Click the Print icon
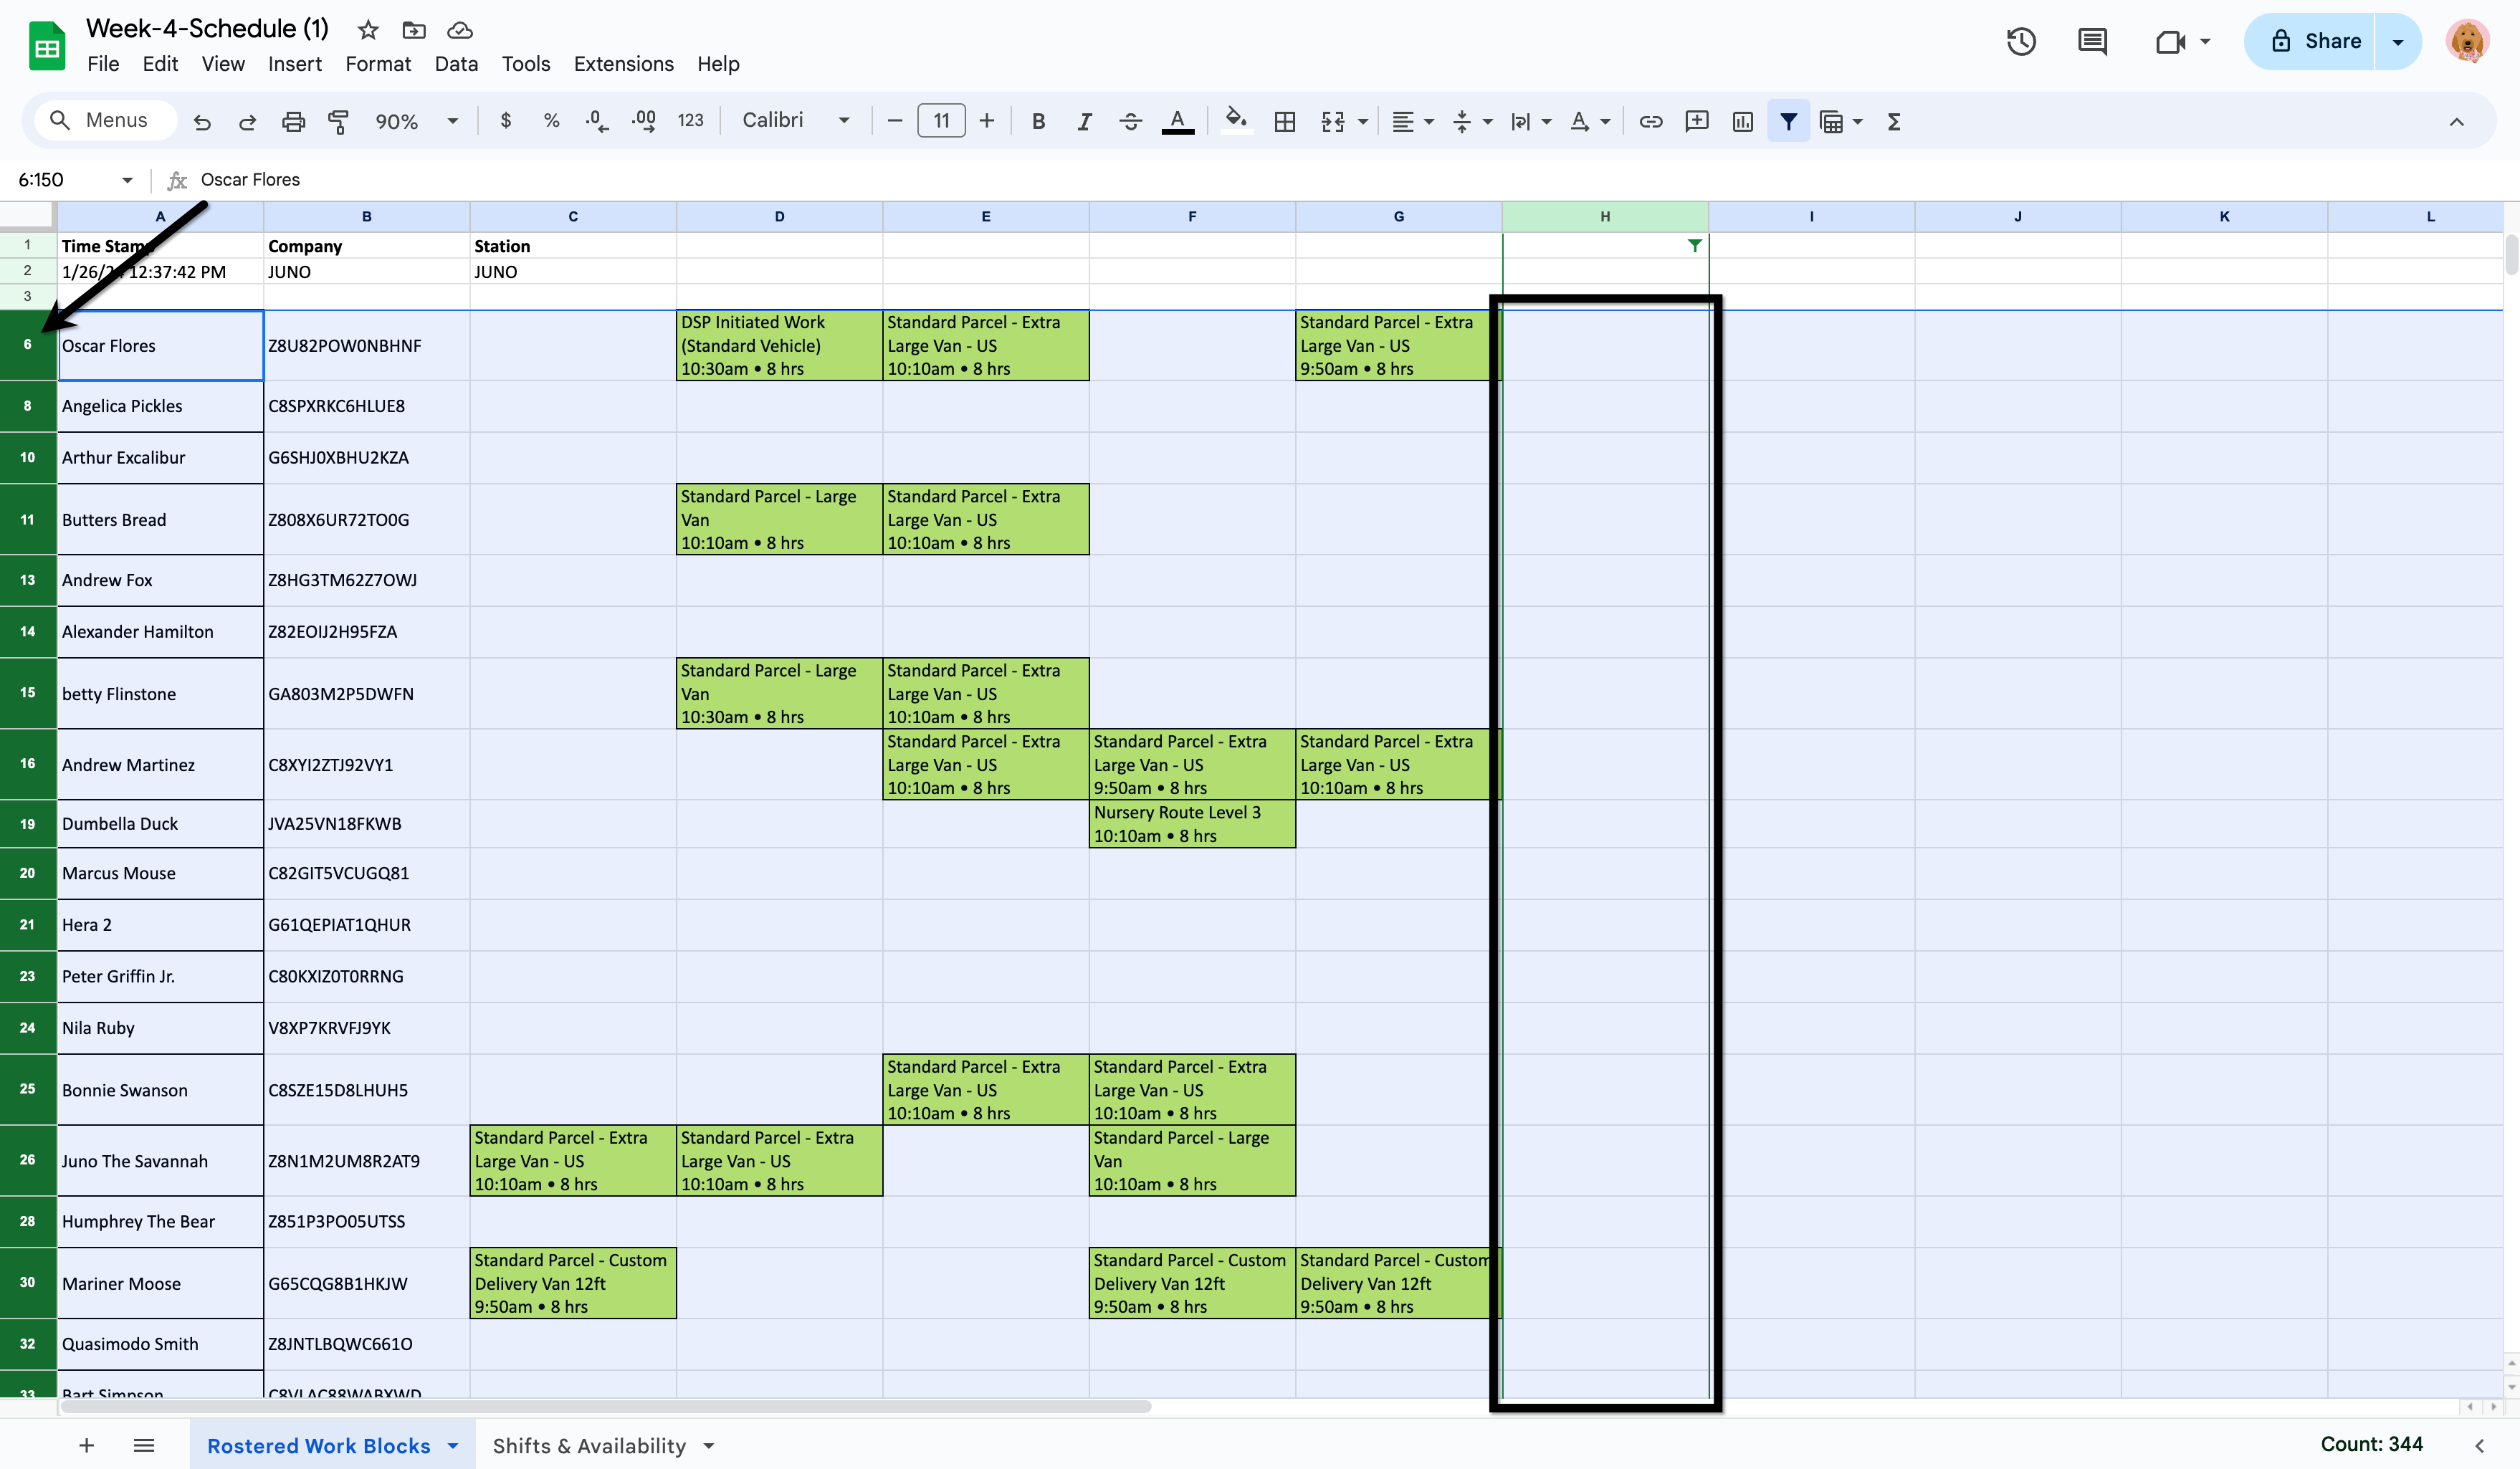The height and width of the screenshot is (1469, 2520). (x=293, y=121)
